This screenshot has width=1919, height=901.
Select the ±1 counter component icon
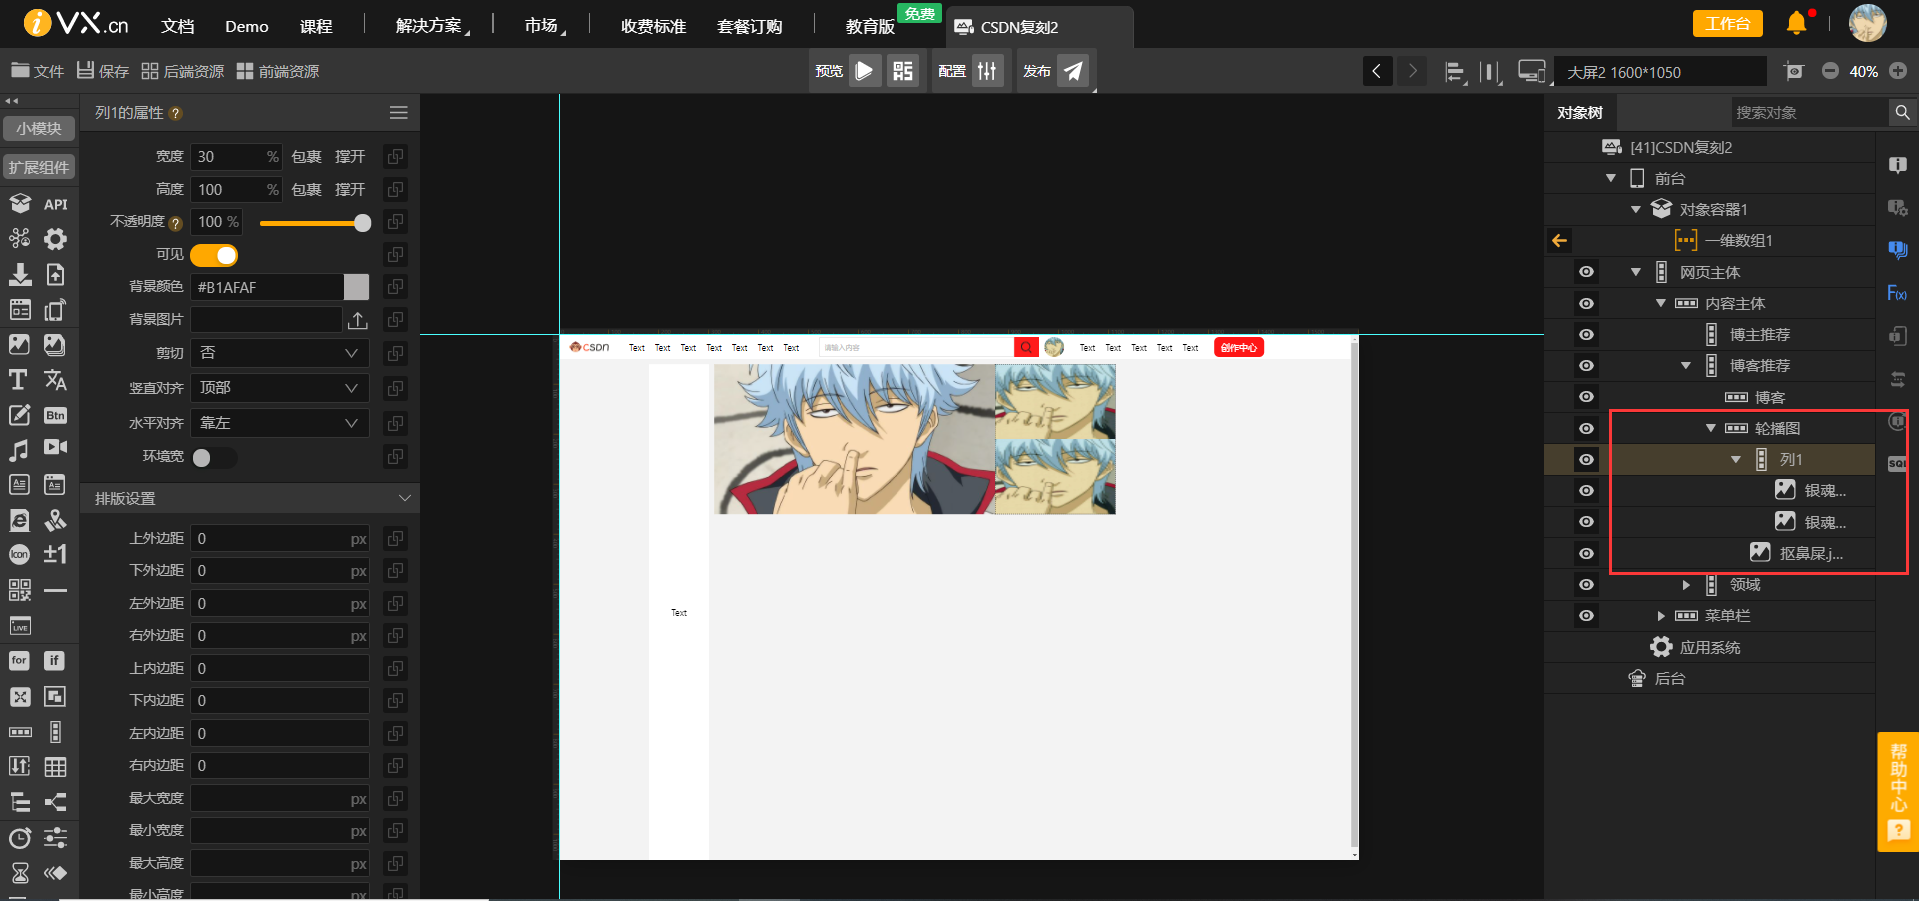(x=55, y=554)
